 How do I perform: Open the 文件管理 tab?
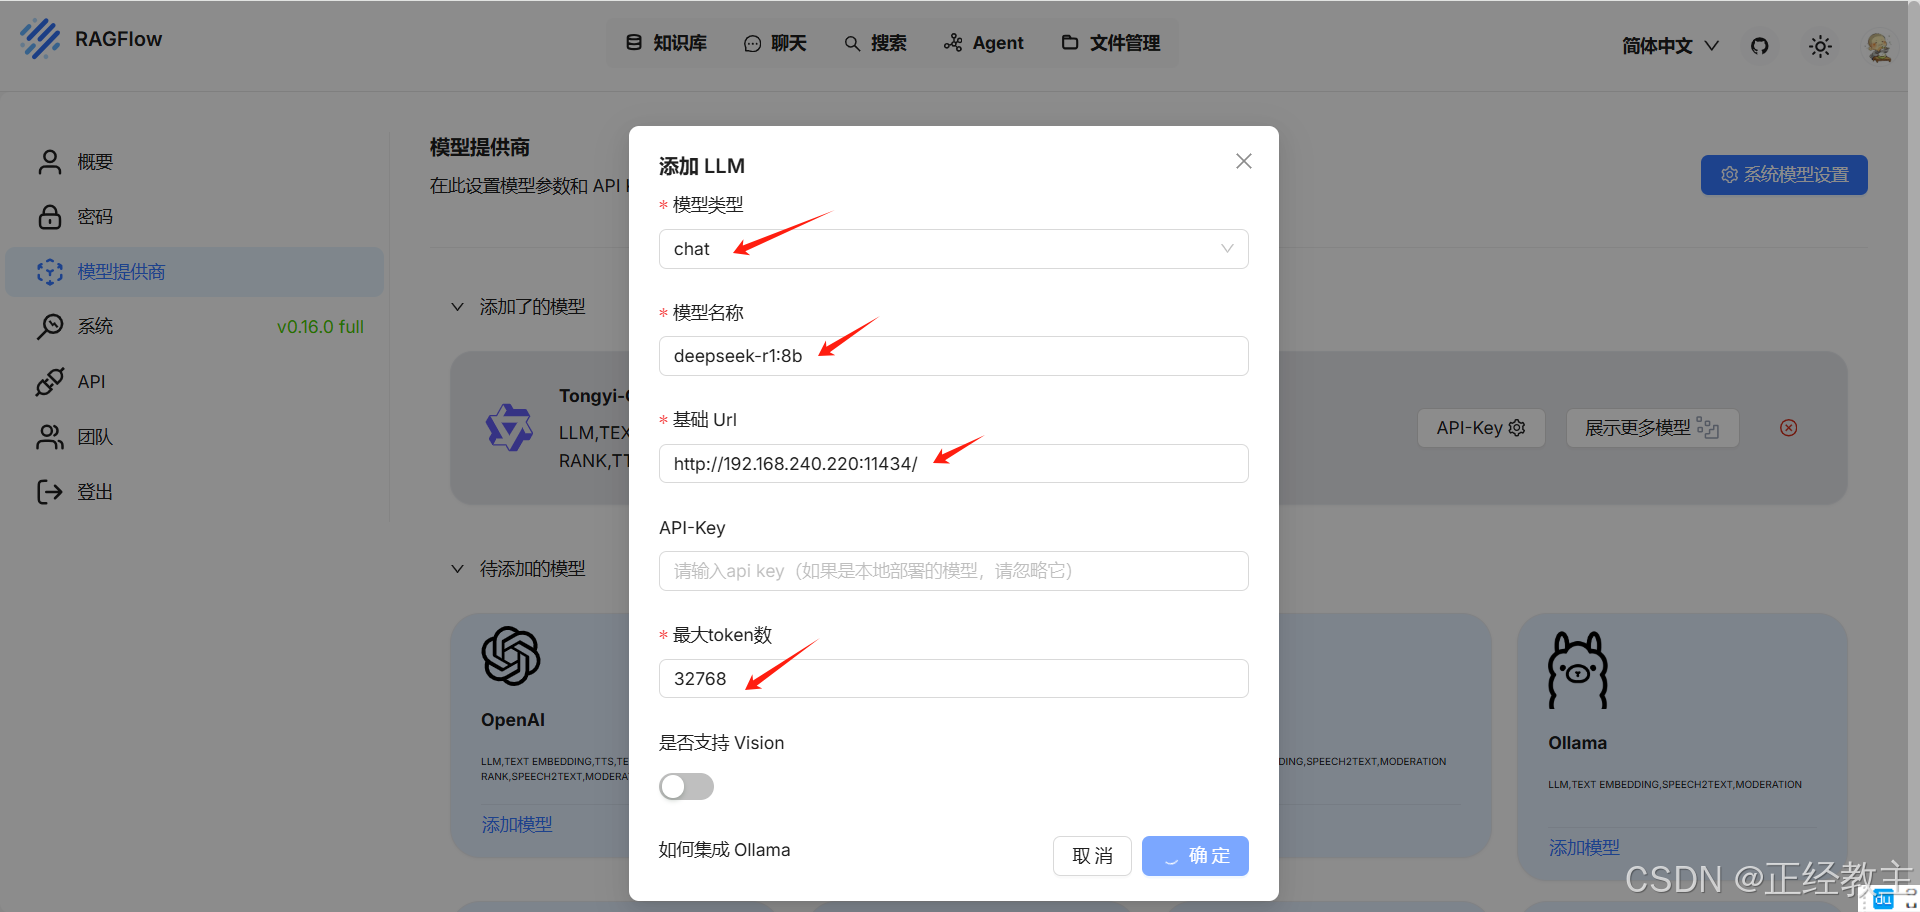[x=1111, y=43]
